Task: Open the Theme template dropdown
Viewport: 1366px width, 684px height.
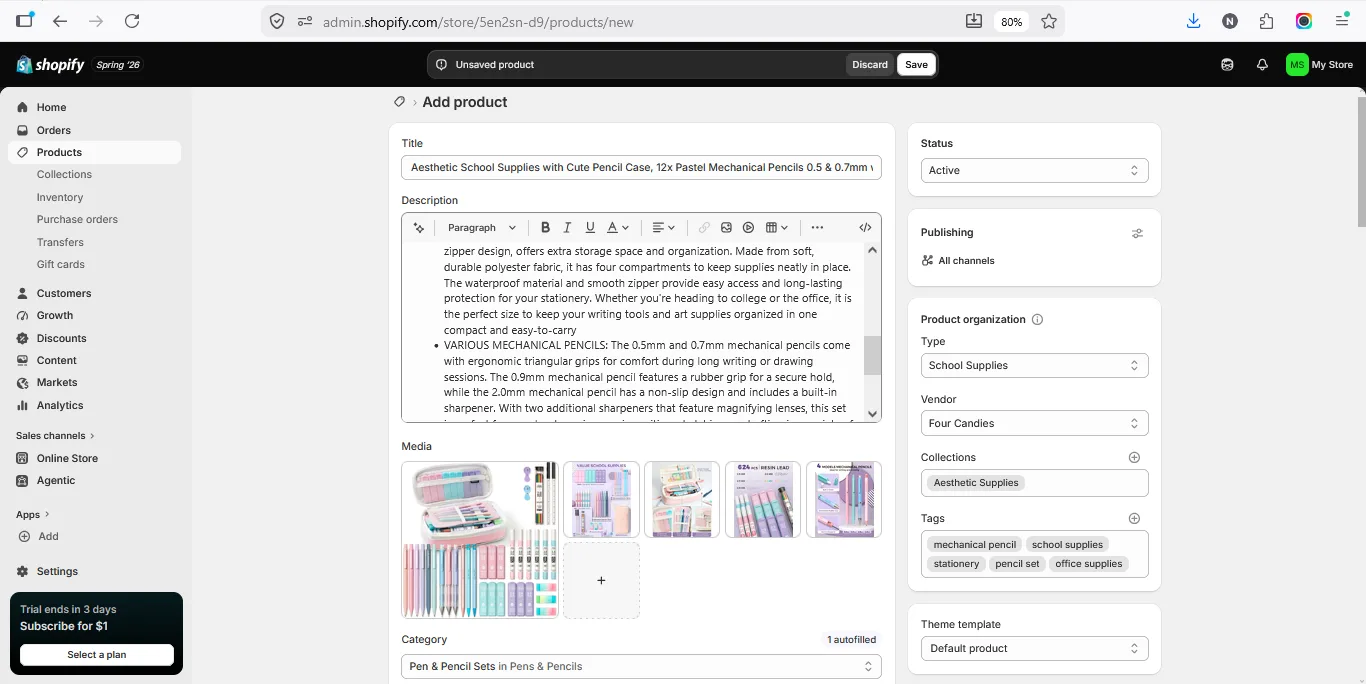Action: click(x=1034, y=649)
